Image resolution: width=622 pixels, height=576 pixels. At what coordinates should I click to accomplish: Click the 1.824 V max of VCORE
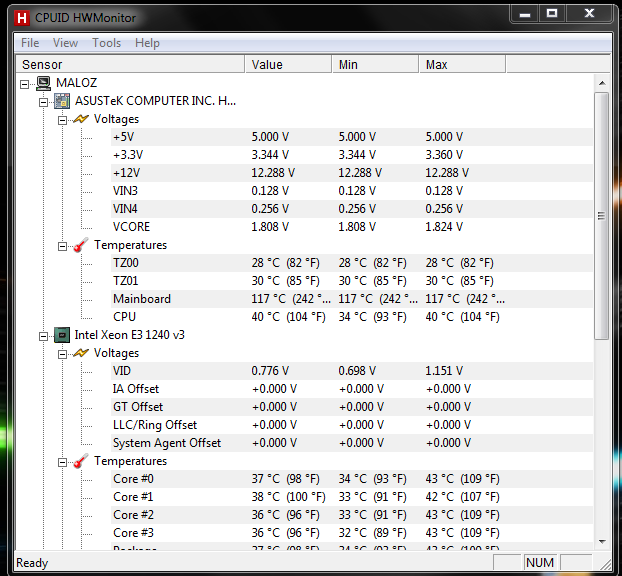[x=444, y=227]
